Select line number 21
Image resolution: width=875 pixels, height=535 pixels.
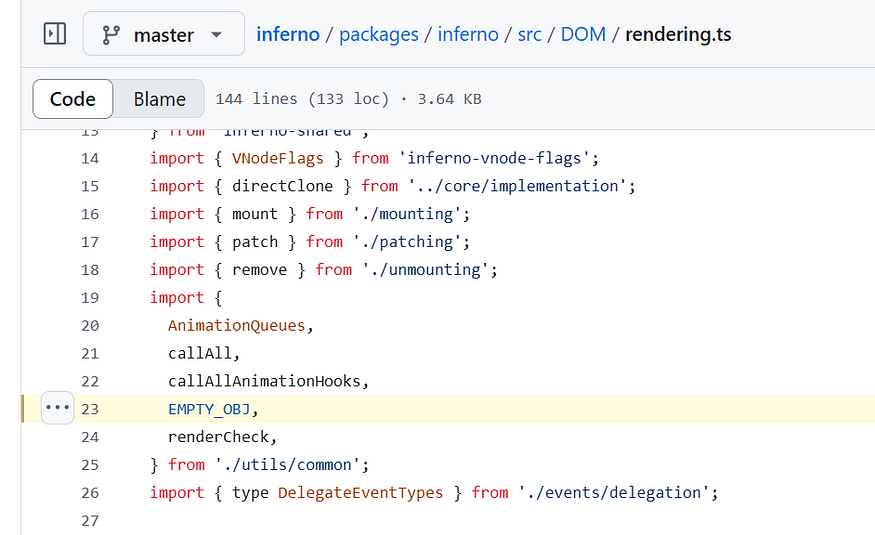point(90,354)
